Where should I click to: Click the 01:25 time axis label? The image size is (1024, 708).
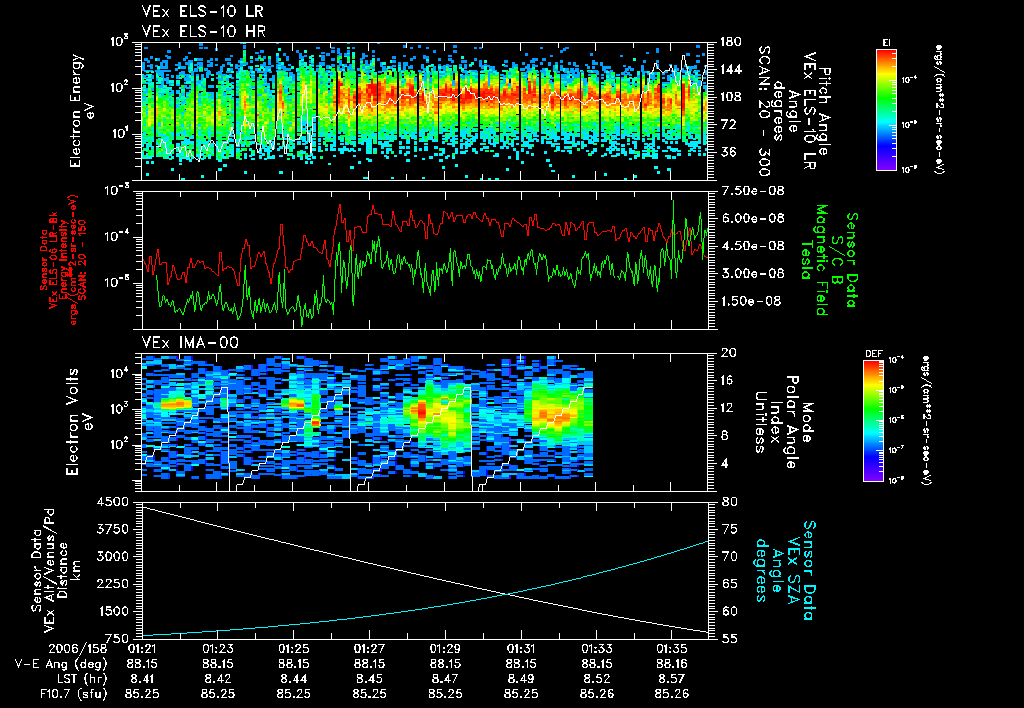point(293,649)
